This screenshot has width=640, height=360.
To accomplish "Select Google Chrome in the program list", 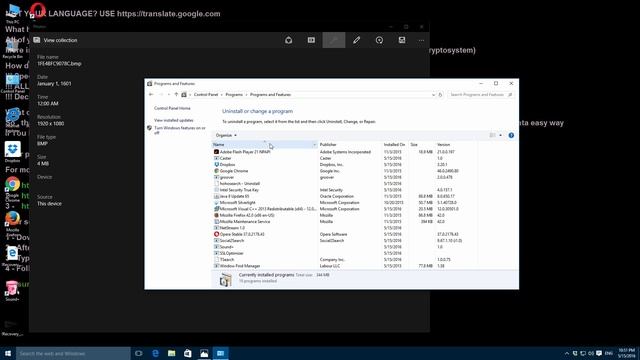I will point(345,171).
